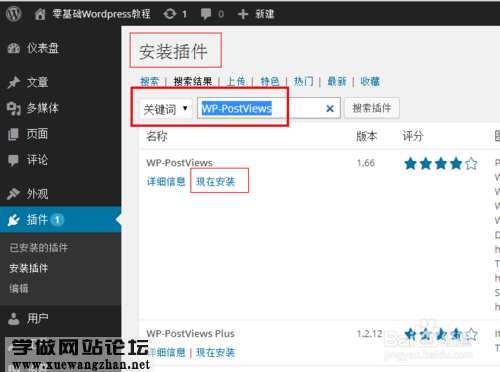The width and height of the screenshot is (500, 372).
Task: Click the 仪表盘 dashboard icon
Action: pos(14,48)
